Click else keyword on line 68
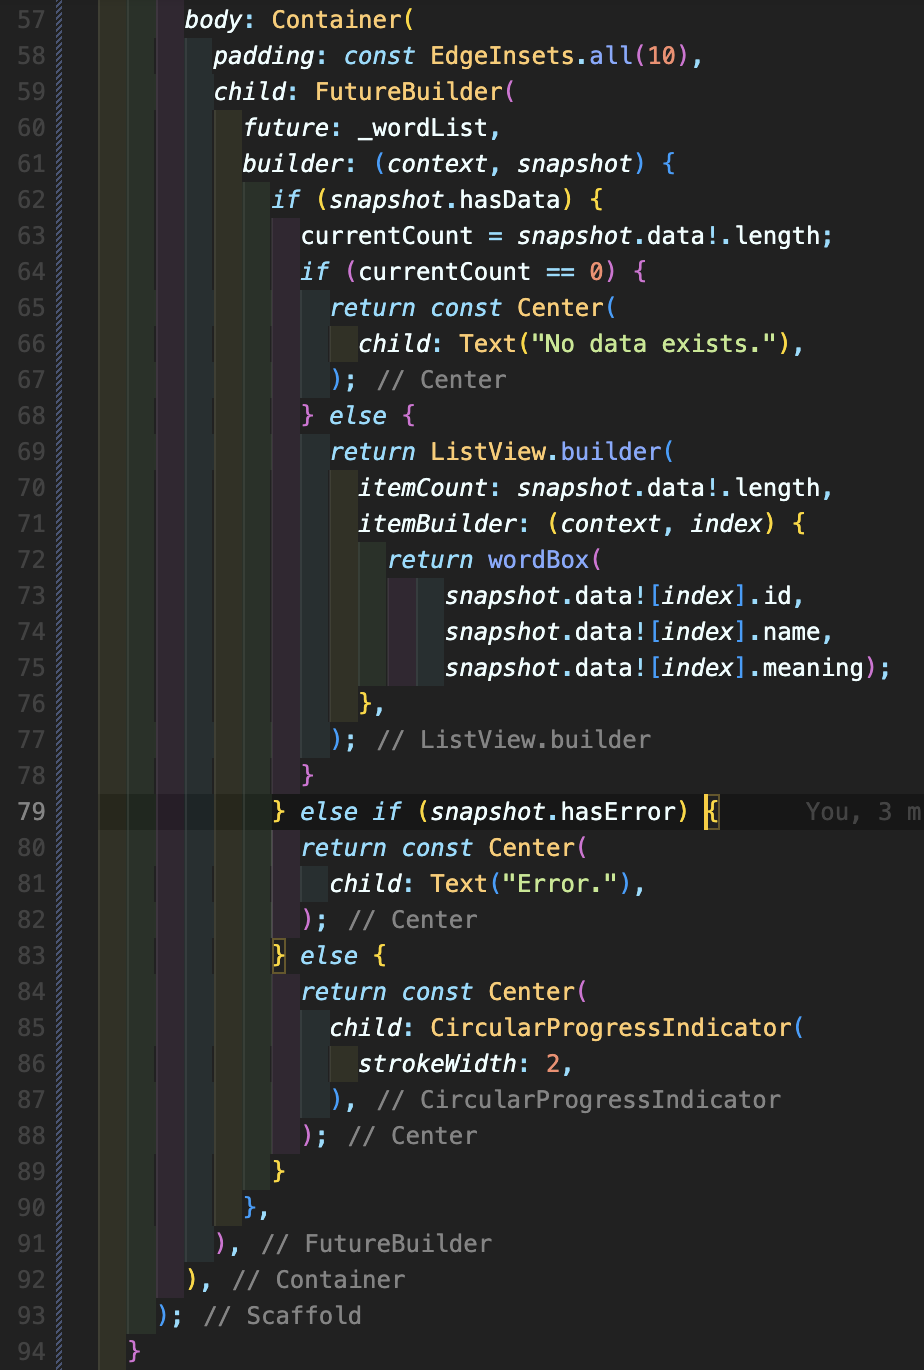Image resolution: width=924 pixels, height=1370 pixels. pos(358,415)
